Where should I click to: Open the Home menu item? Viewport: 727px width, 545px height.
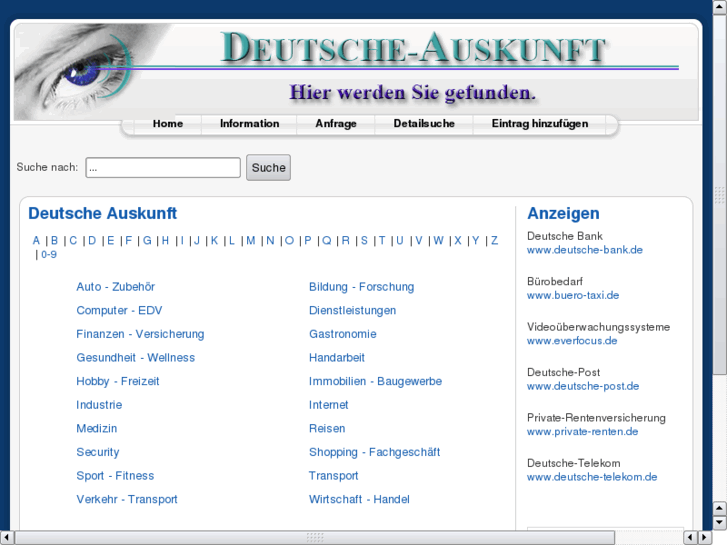click(168, 124)
